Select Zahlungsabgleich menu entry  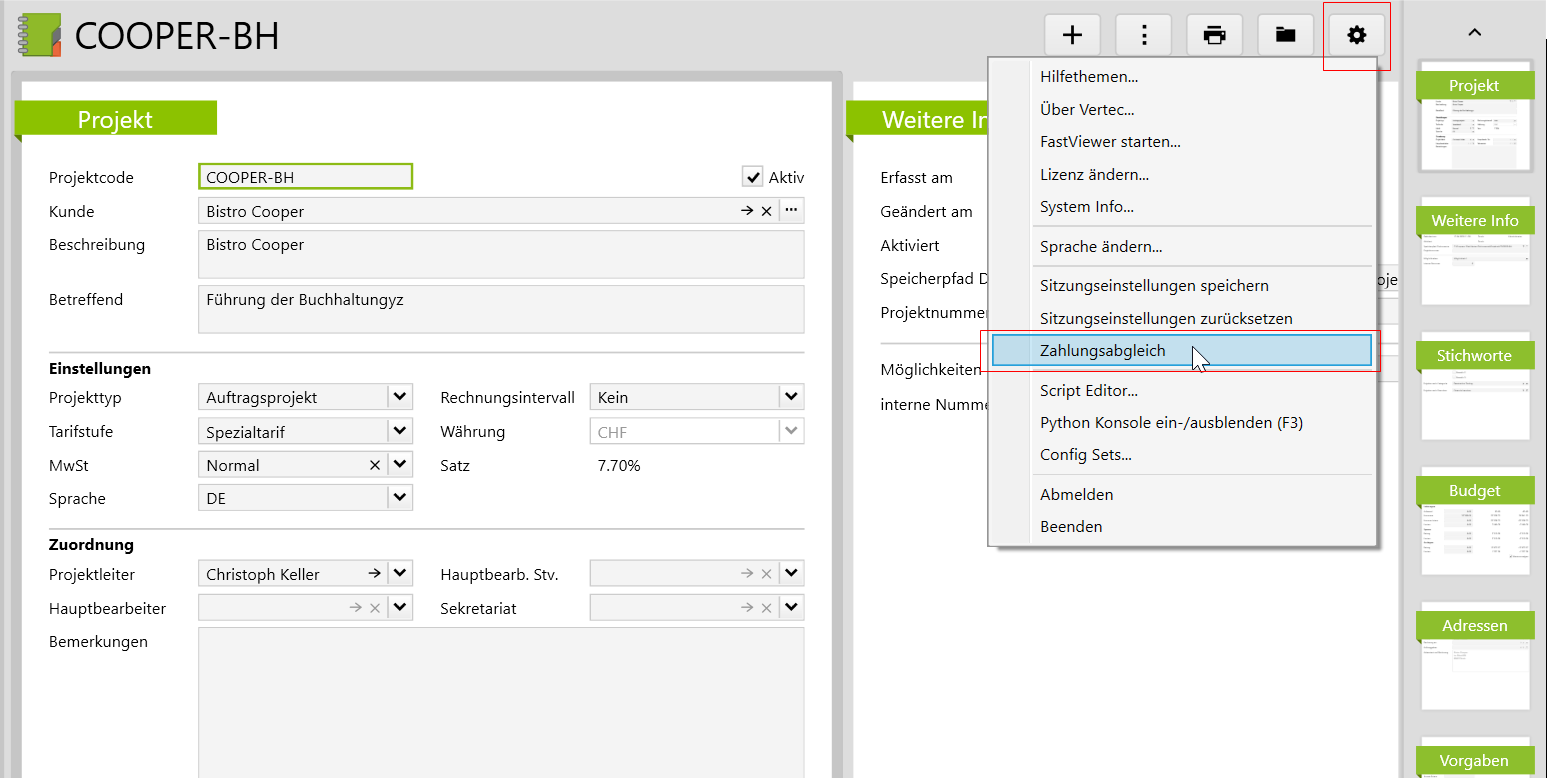pyautogui.click(x=1102, y=351)
